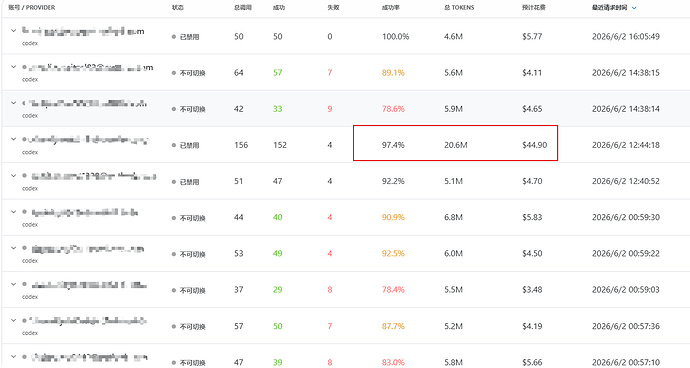
Task: Sort by 状态 column header
Action: pyautogui.click(x=178, y=7)
